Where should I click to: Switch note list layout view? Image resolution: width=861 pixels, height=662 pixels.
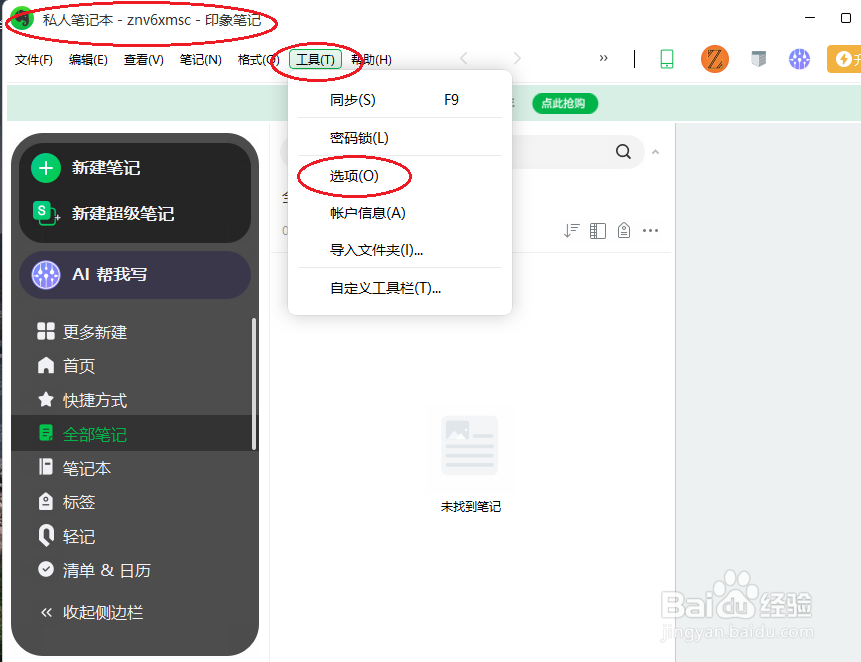[x=597, y=230]
